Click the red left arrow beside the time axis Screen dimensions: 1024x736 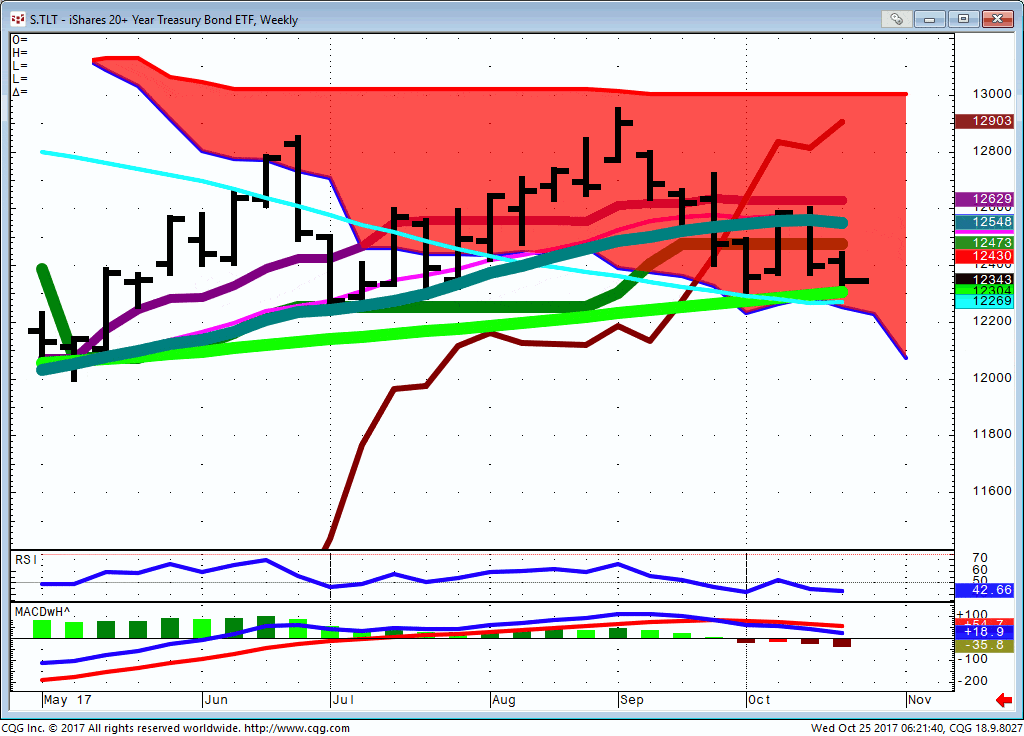[x=1004, y=700]
